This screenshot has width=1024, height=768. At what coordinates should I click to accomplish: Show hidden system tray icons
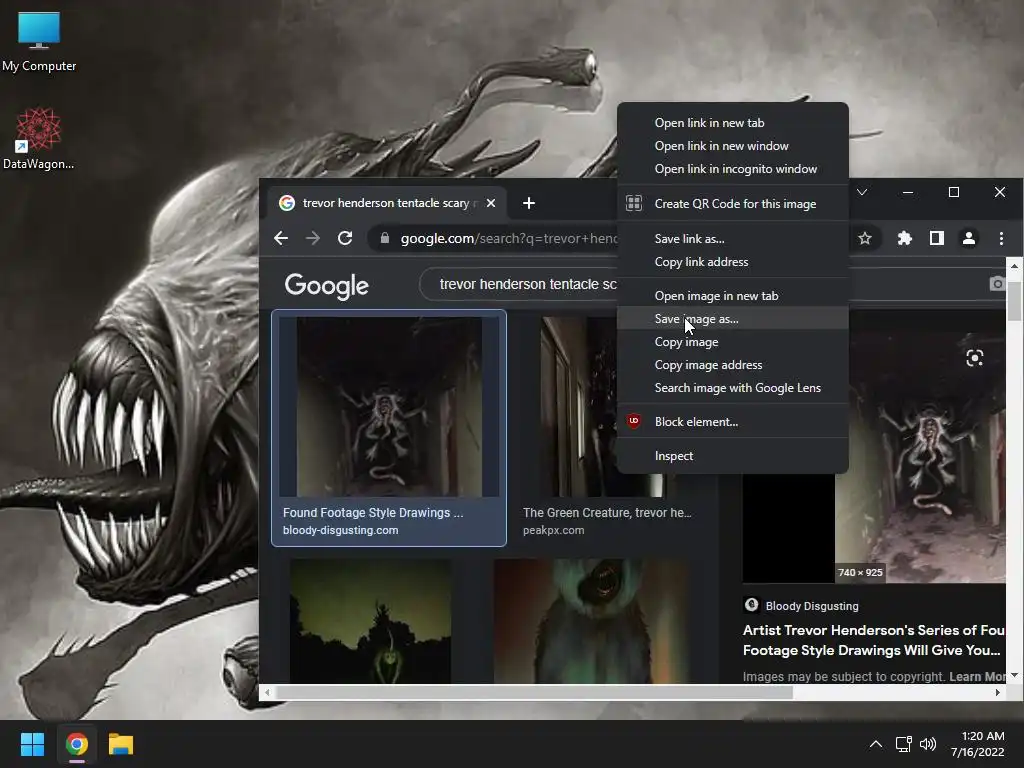click(876, 744)
